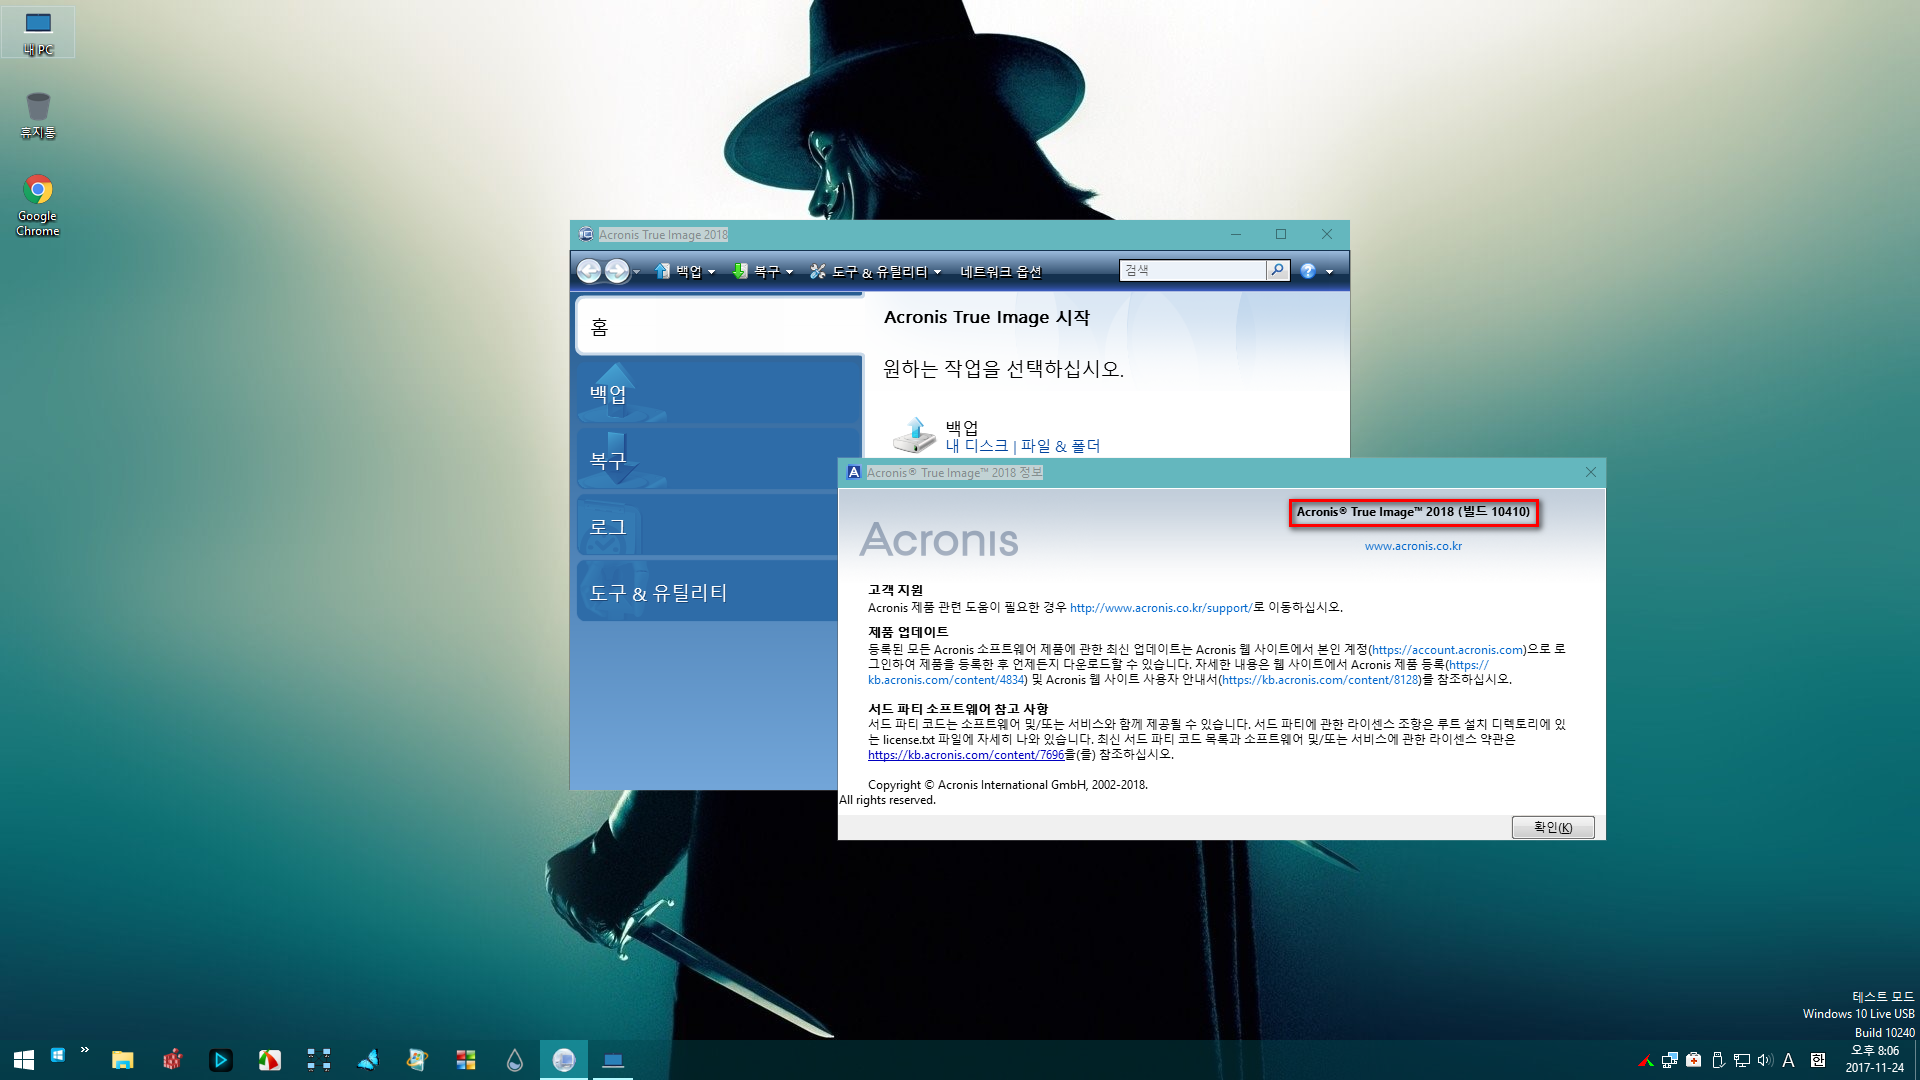Open the 복구 toolbar dropdown menu
The height and width of the screenshot is (1080, 1920).
coord(763,271)
